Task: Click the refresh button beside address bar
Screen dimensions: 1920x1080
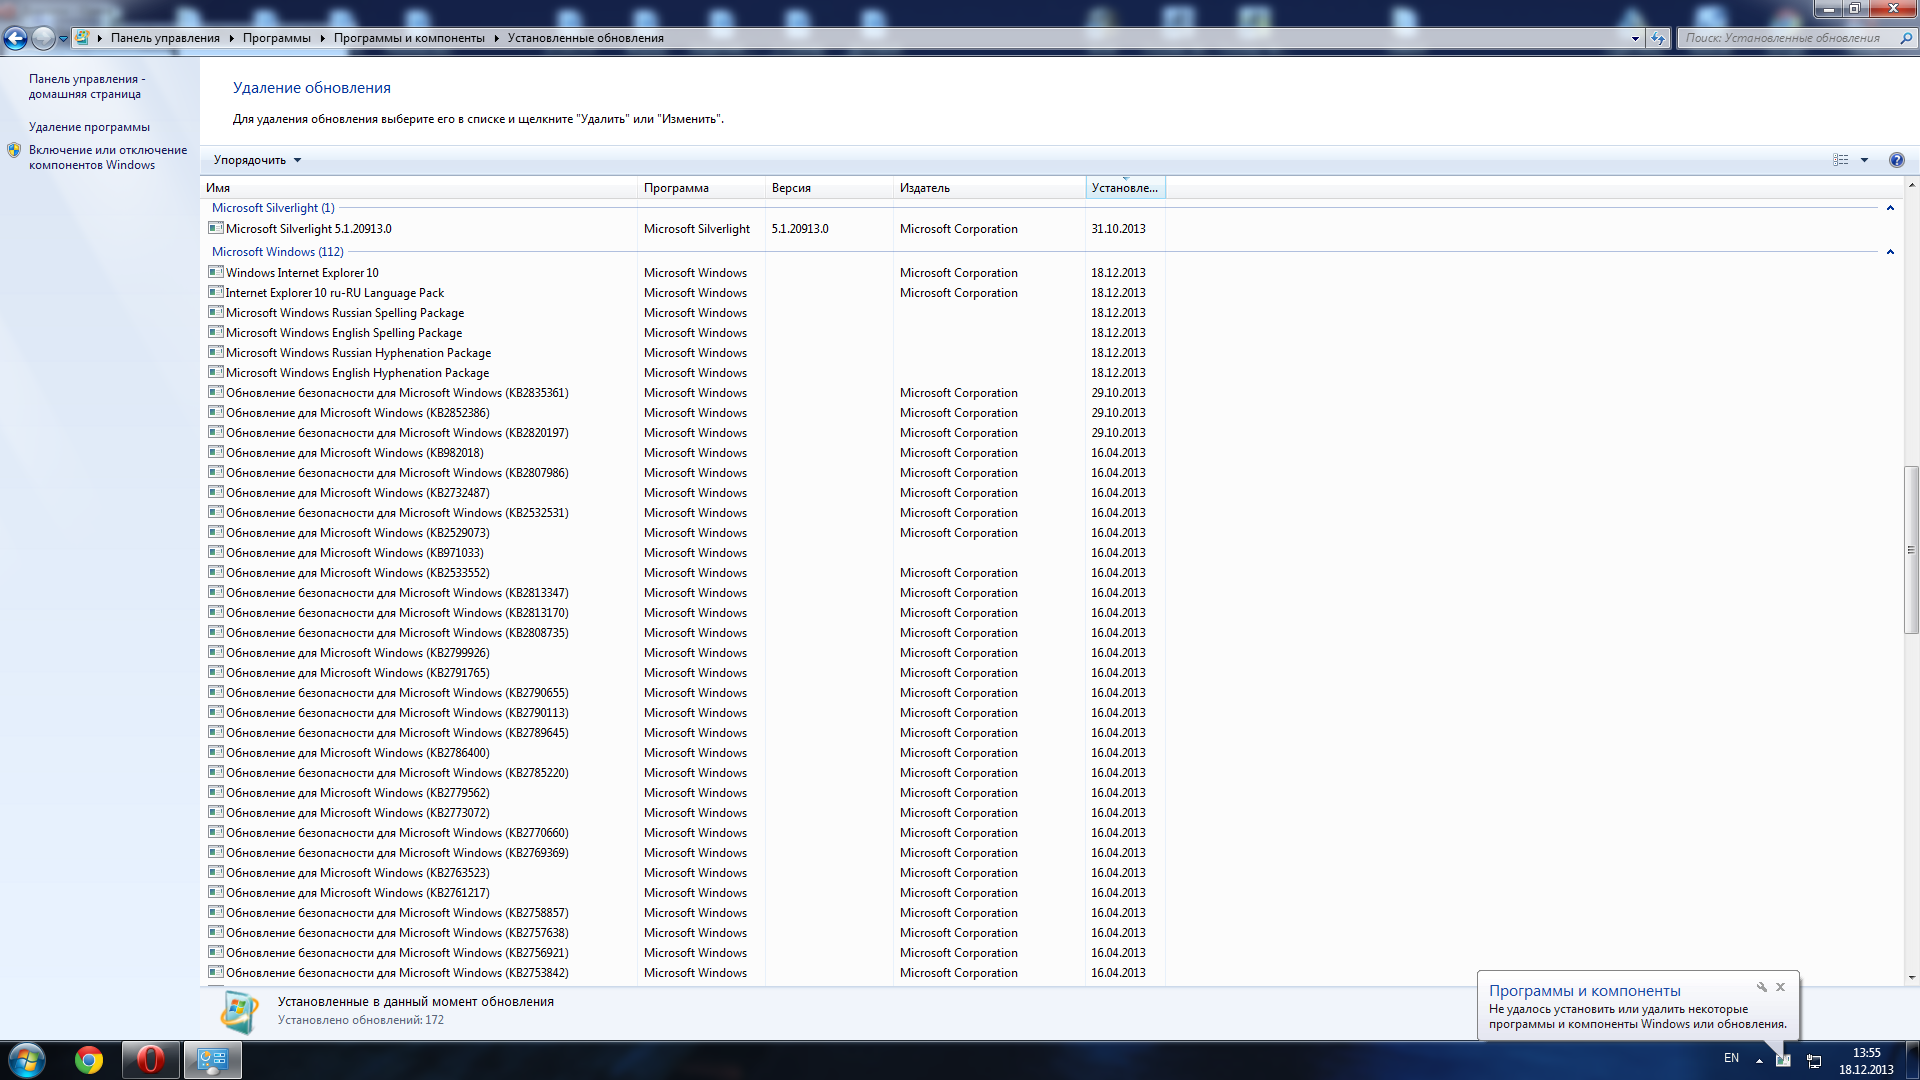Action: 1658,39
